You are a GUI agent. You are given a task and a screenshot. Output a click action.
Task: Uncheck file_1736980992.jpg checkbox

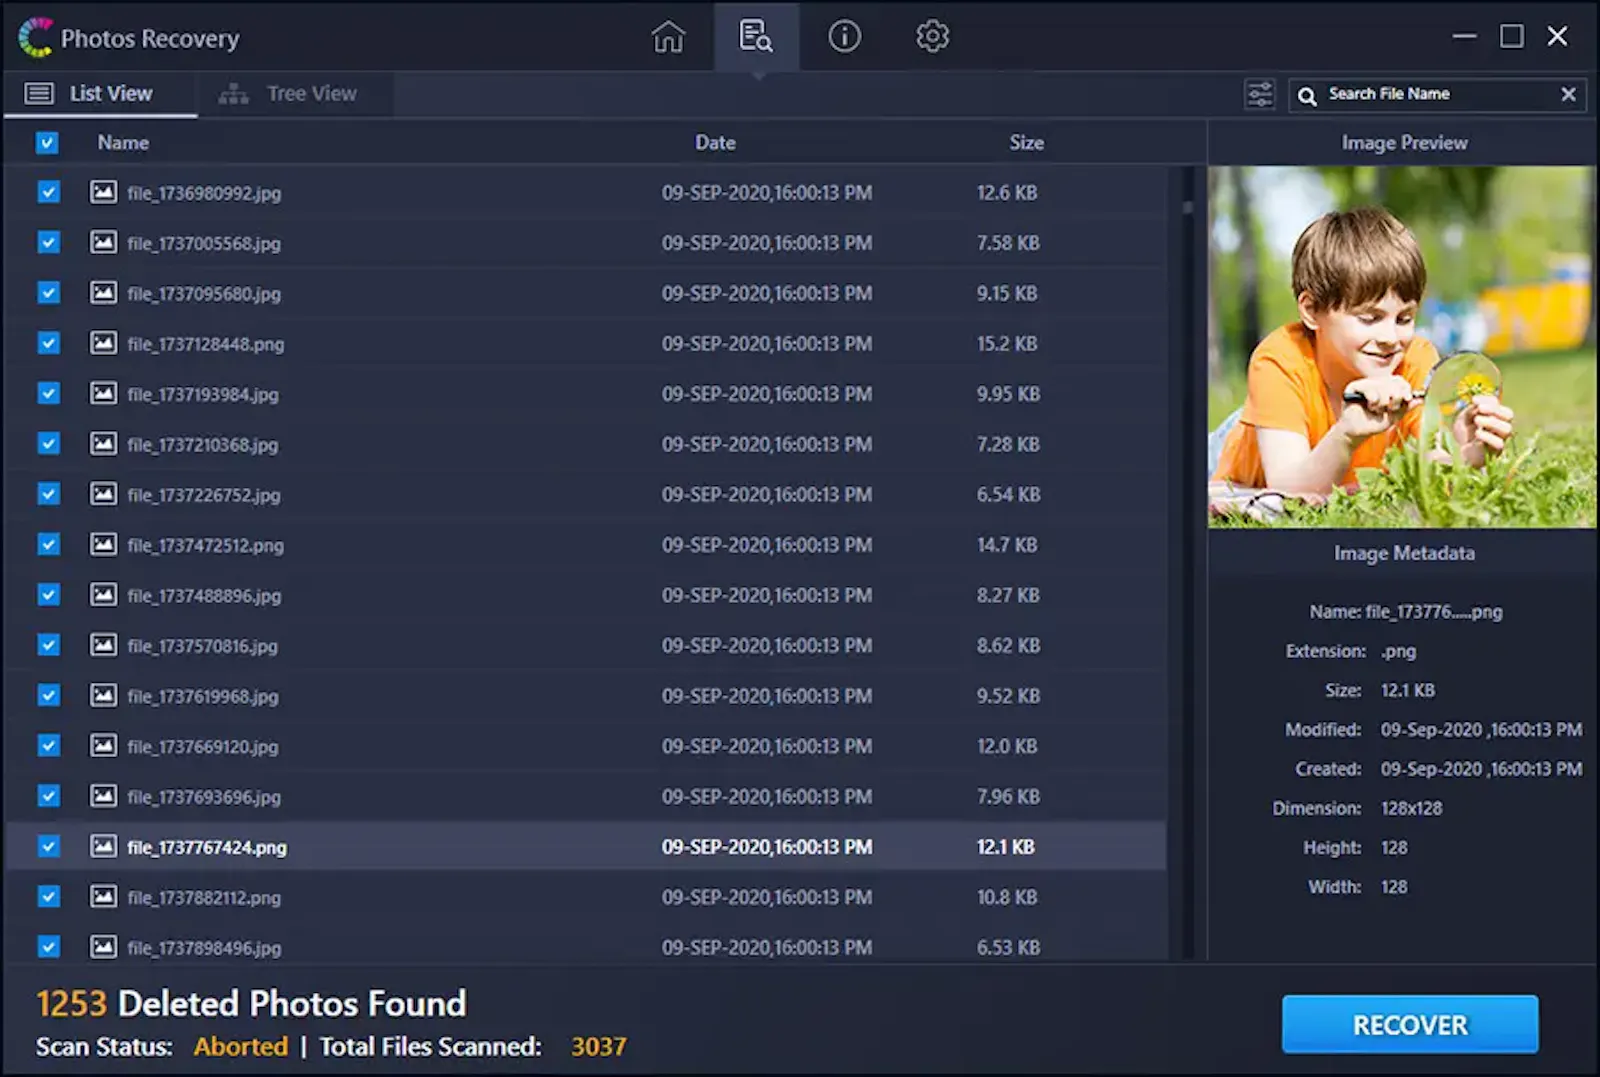[x=48, y=192]
